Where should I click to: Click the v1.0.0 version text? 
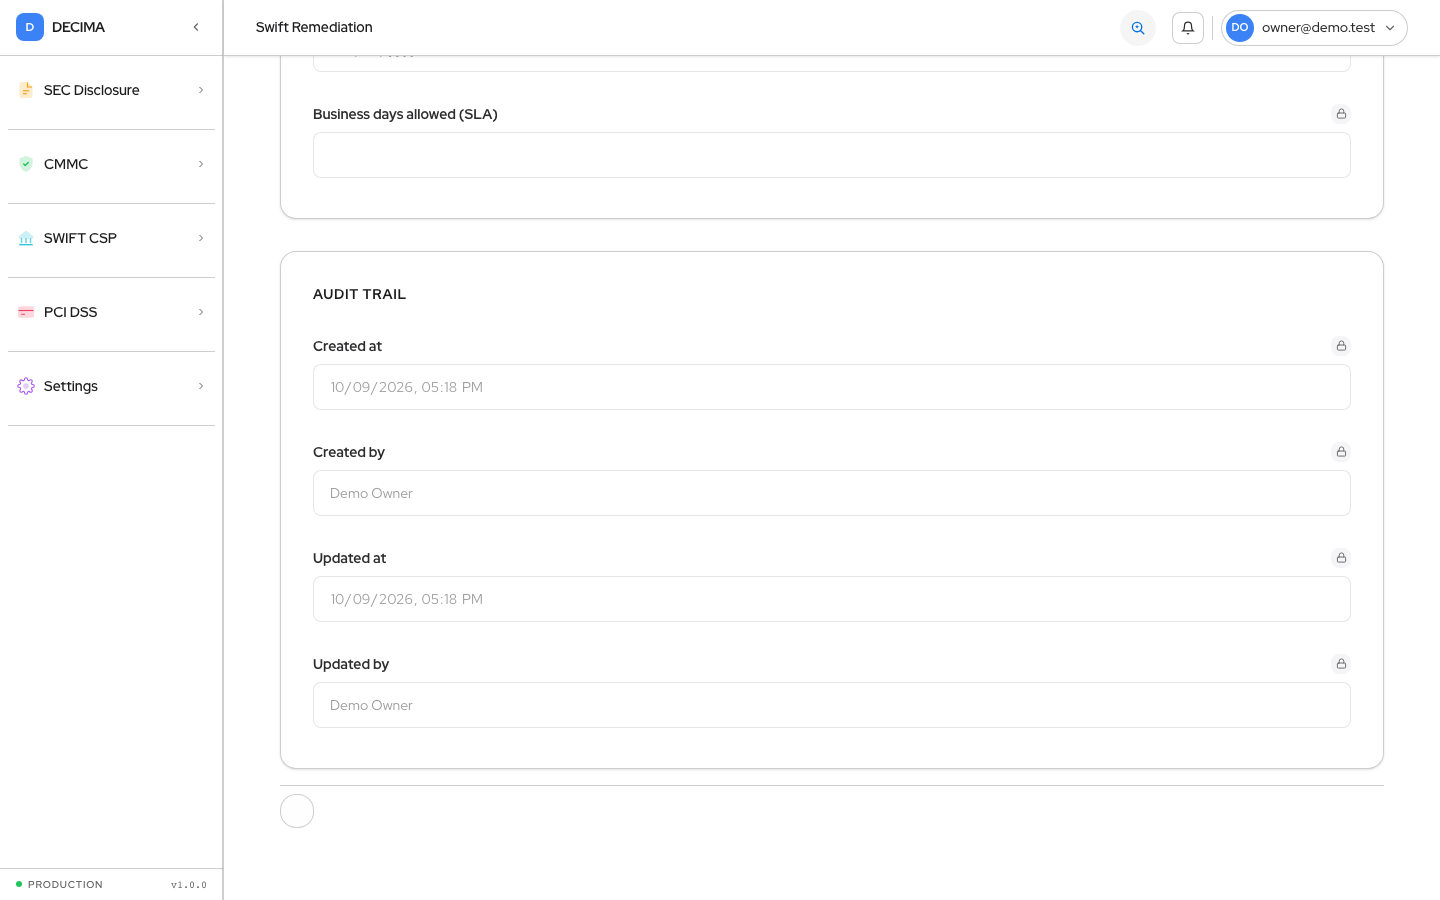click(189, 884)
